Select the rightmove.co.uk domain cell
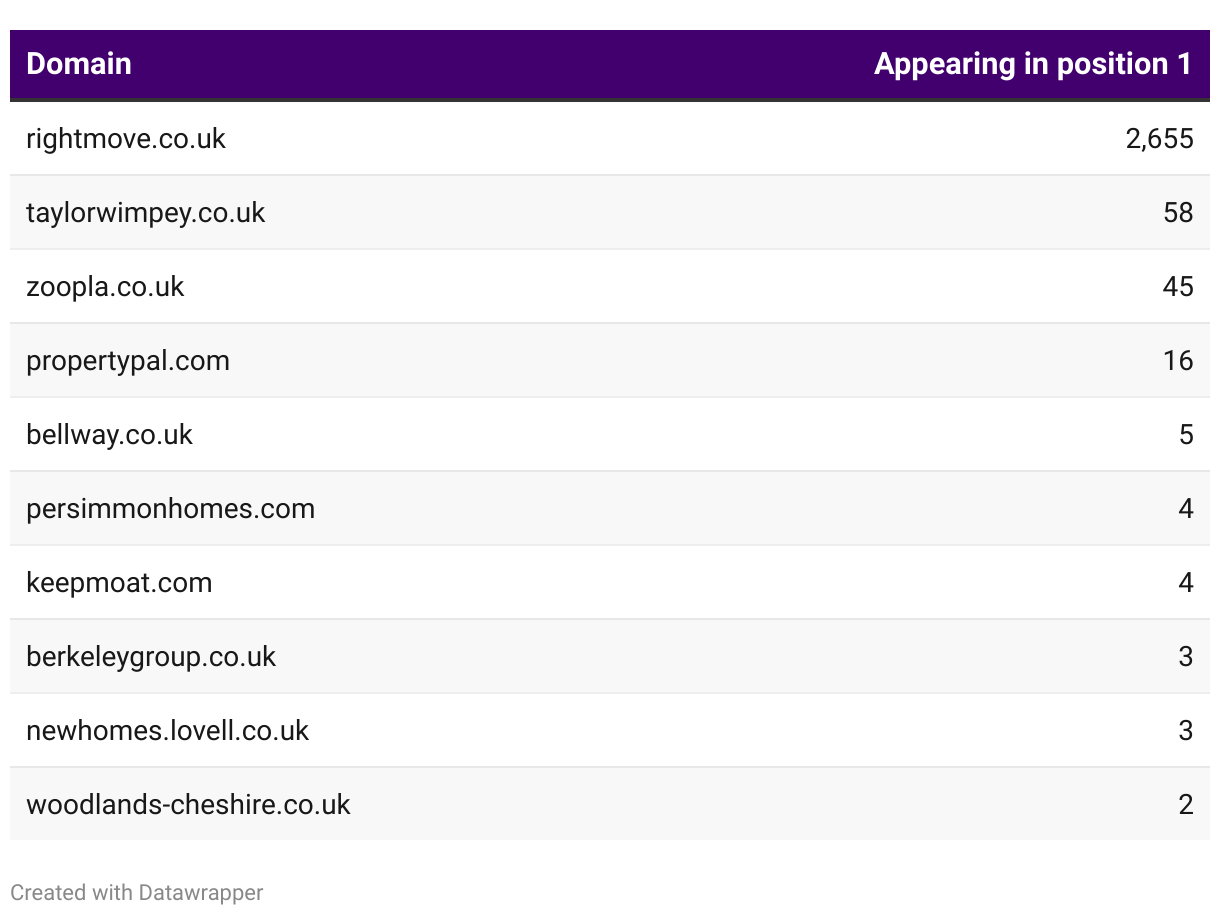Image resolution: width=1220 pixels, height=916 pixels. (x=126, y=138)
